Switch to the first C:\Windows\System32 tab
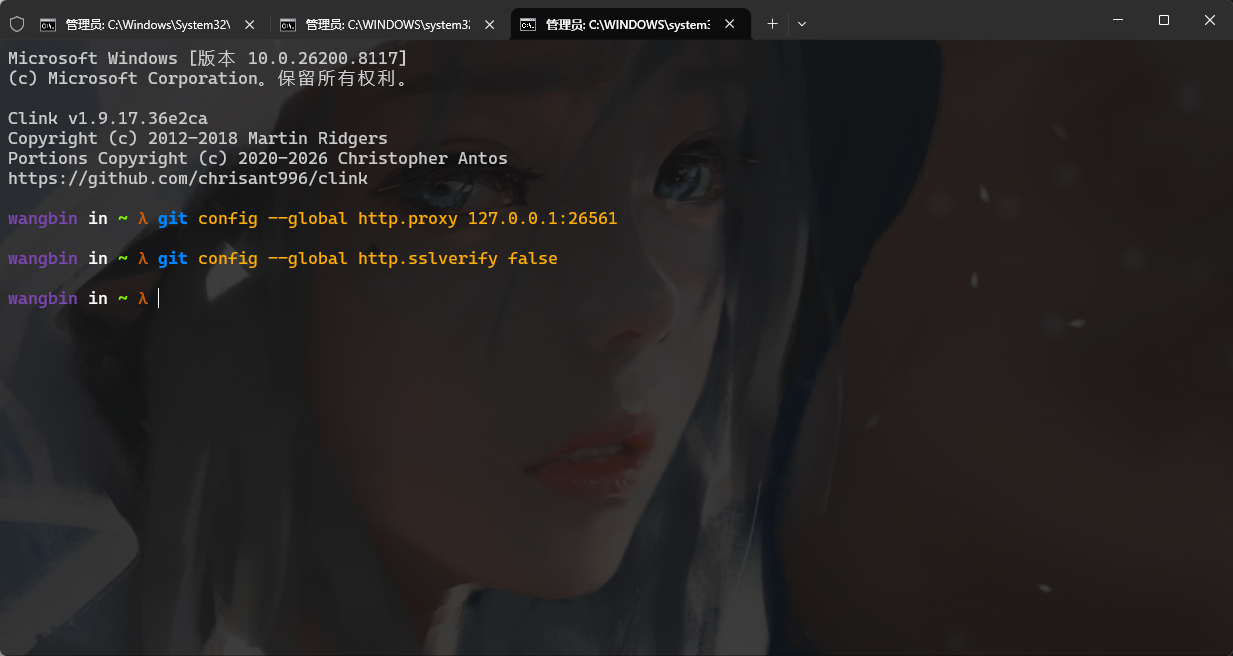 [x=148, y=24]
